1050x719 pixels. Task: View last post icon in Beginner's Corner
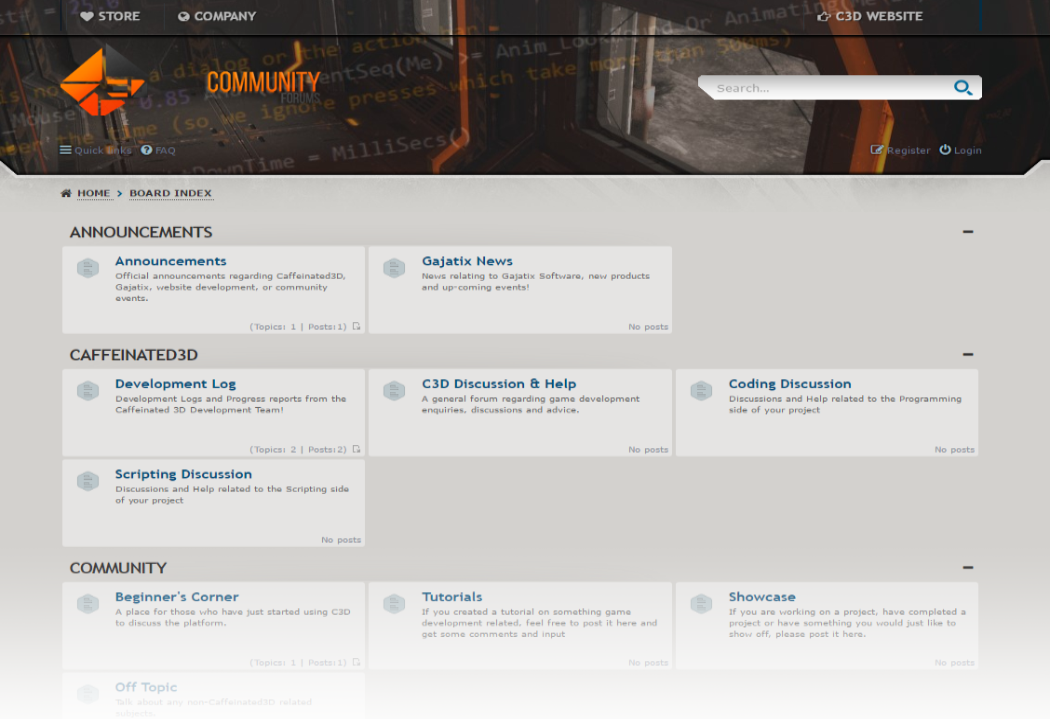pyautogui.click(x=356, y=662)
